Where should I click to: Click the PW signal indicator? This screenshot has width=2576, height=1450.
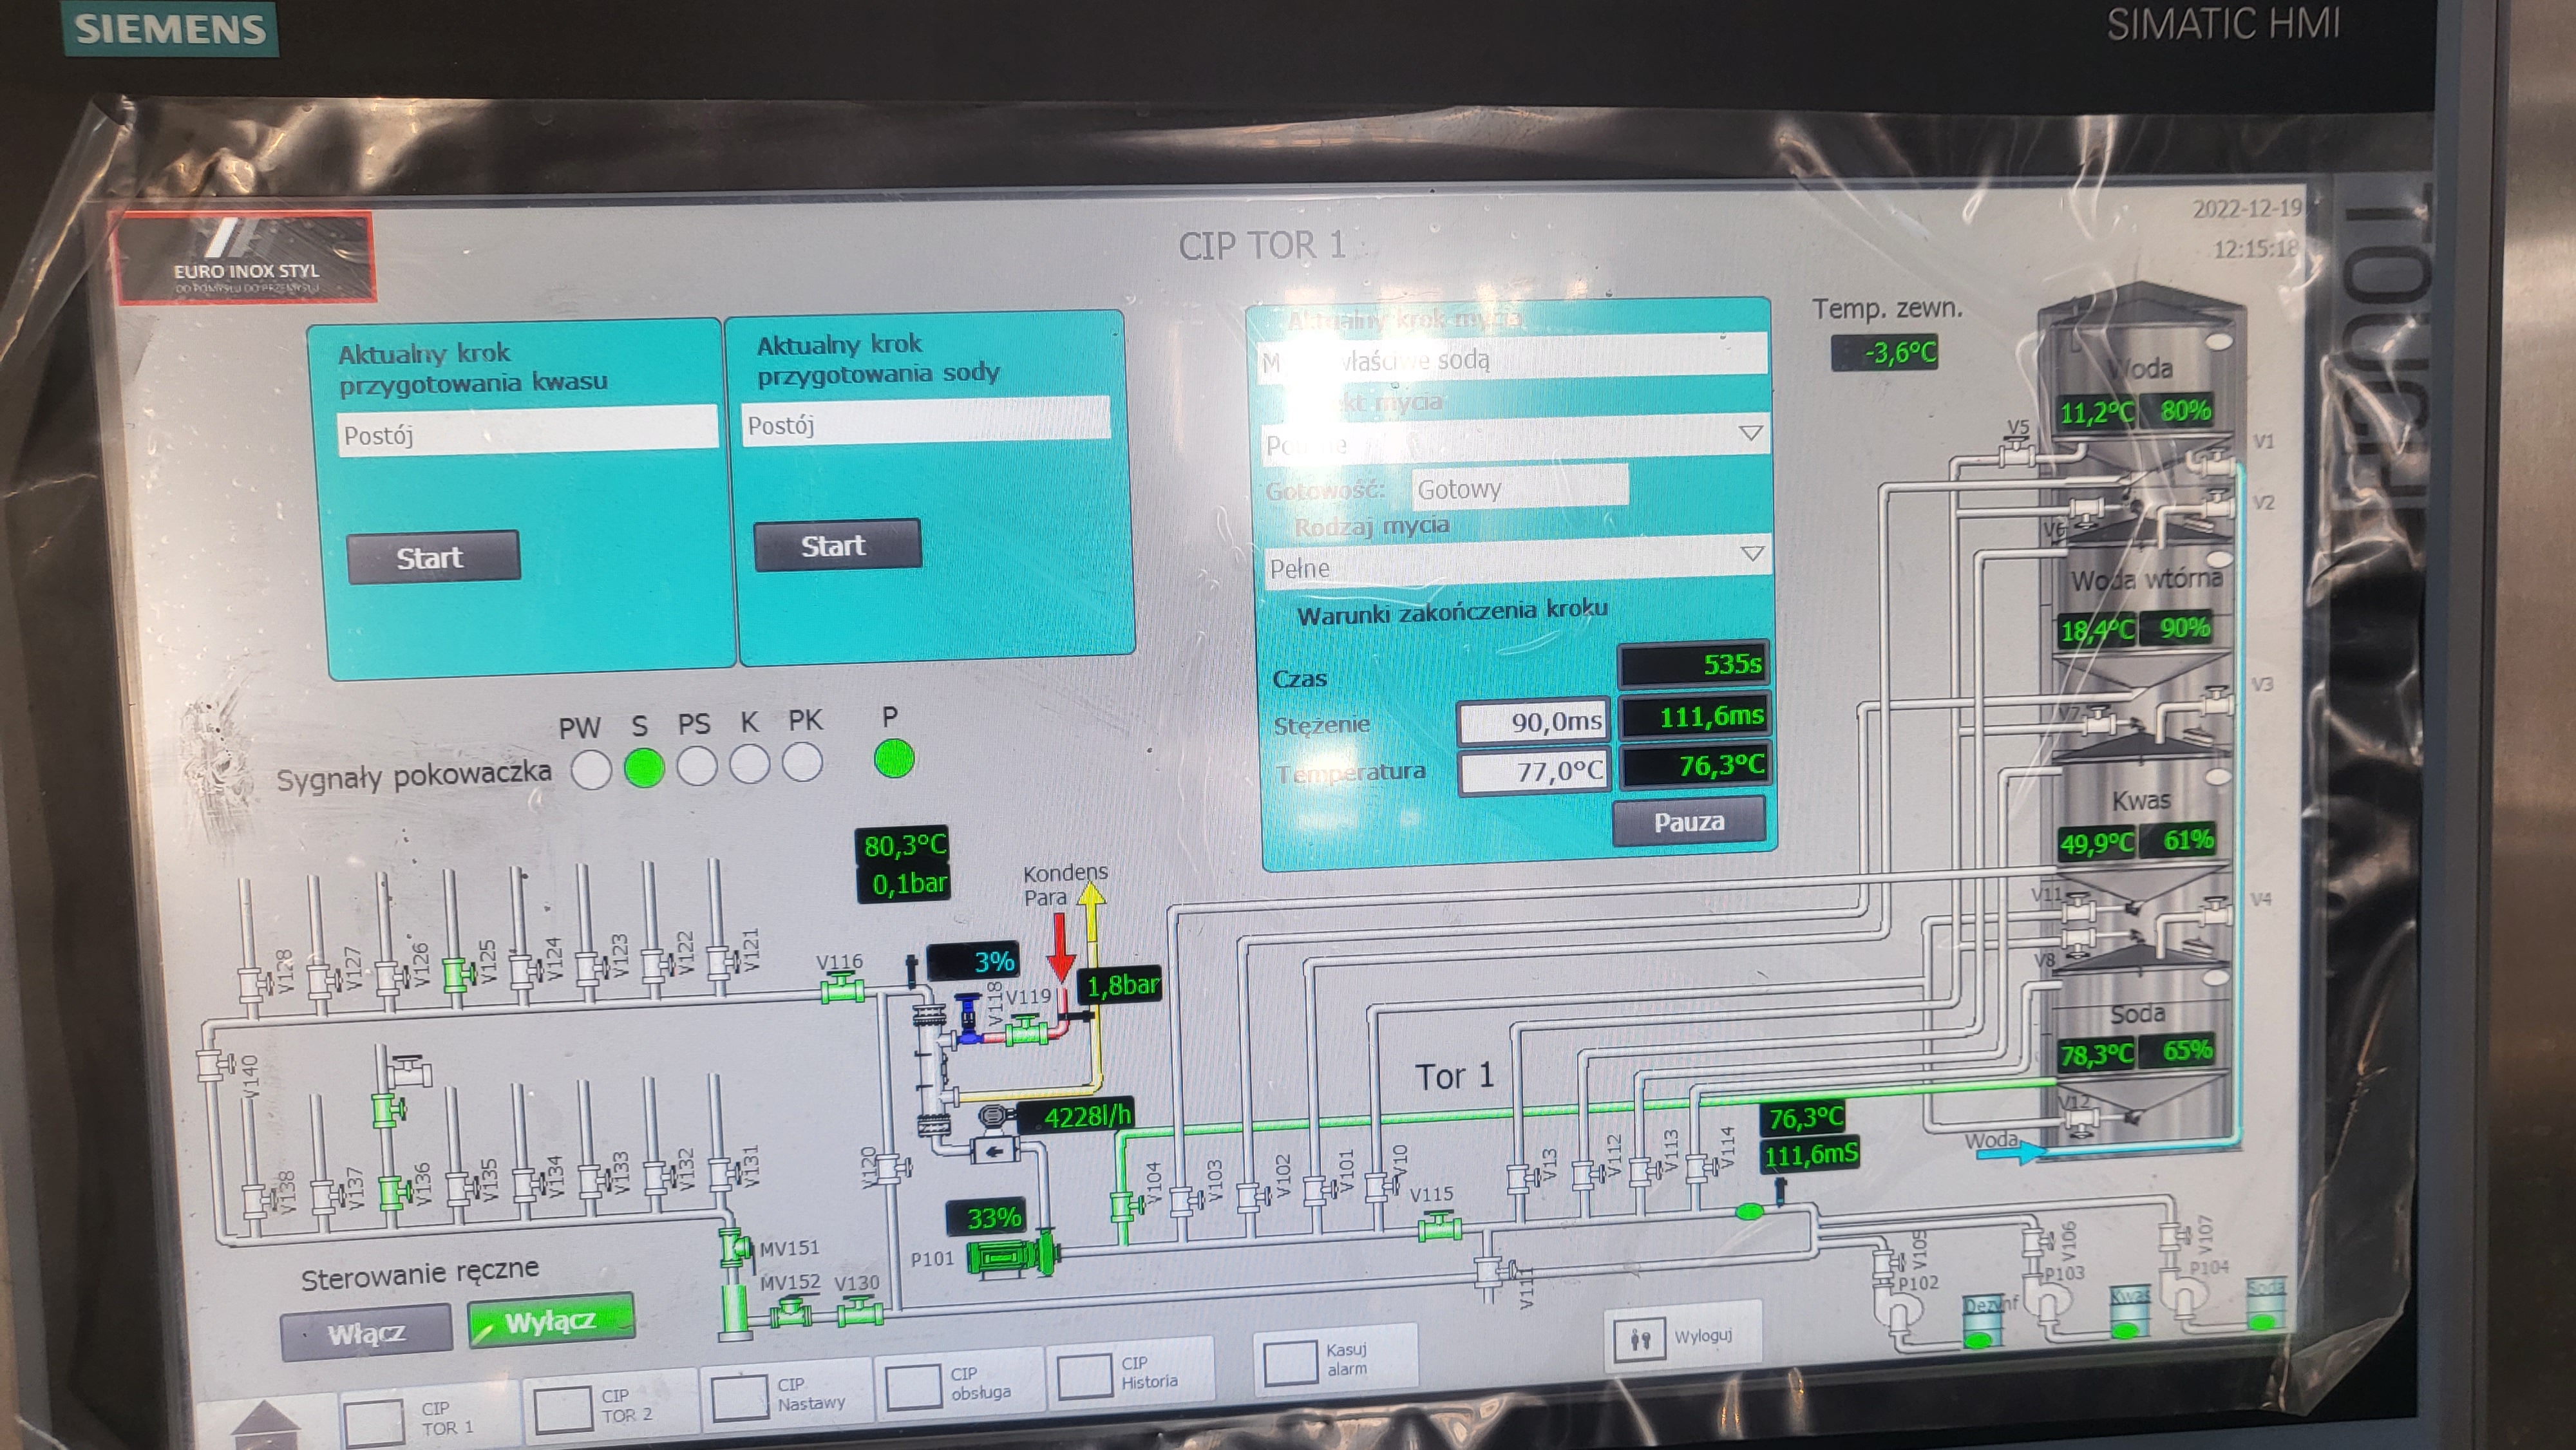[591, 771]
